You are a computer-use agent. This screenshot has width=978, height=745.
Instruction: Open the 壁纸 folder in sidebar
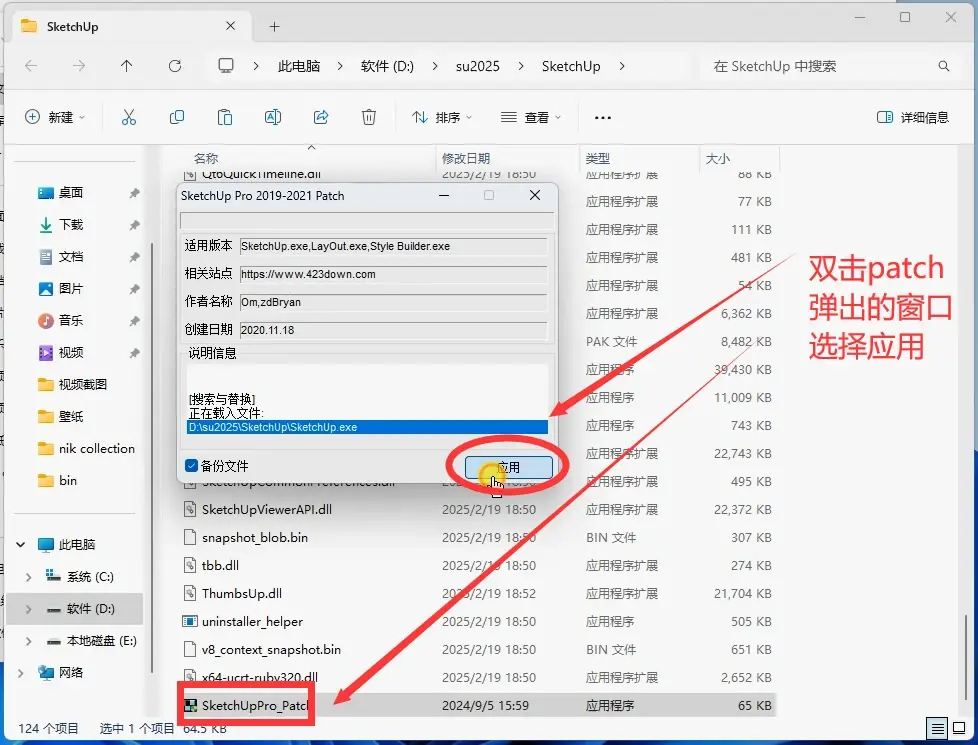pos(70,416)
